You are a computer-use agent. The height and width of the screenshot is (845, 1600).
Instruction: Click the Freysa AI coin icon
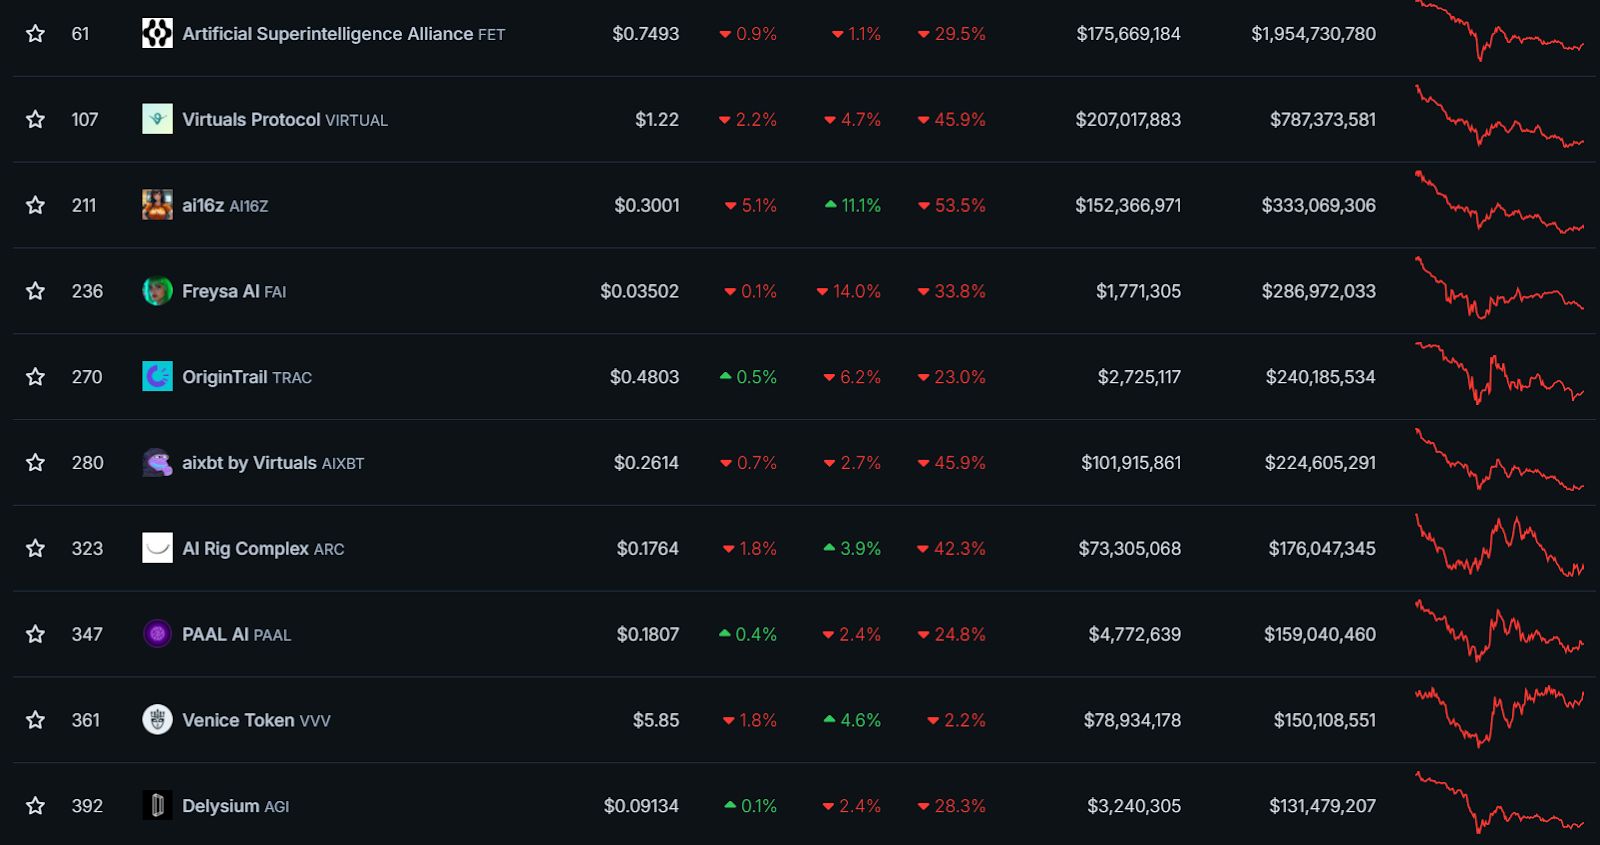click(x=157, y=291)
